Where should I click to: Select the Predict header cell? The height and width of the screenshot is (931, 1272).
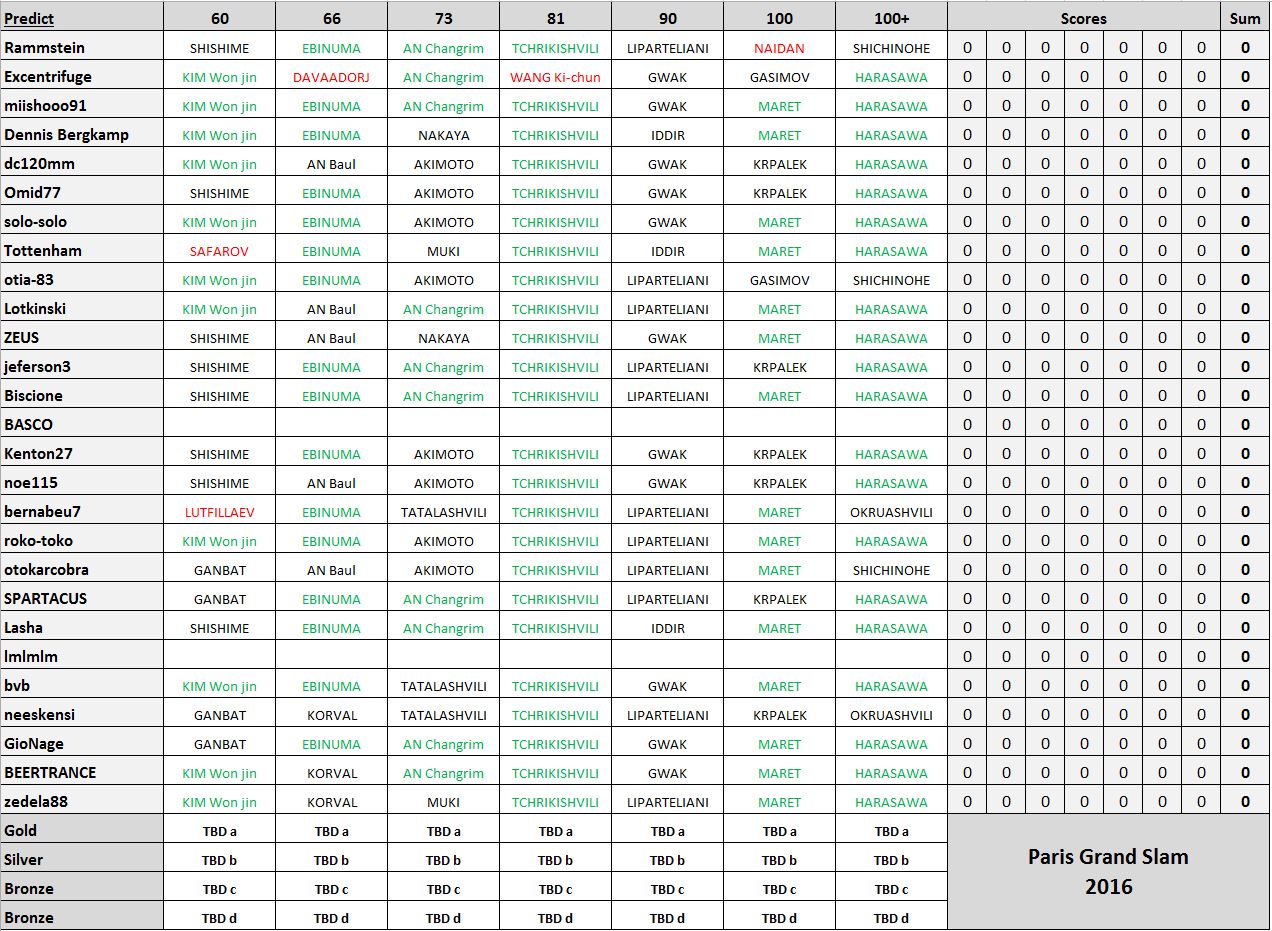[82, 18]
